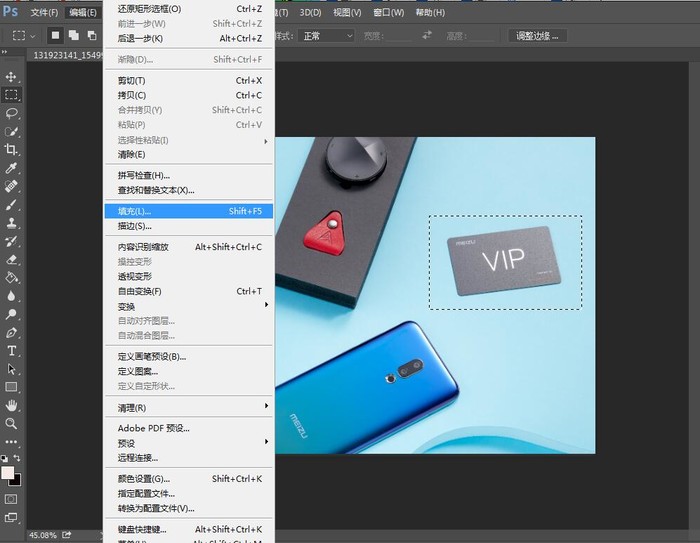The width and height of the screenshot is (700, 543).
Task: Select the Eyedropper tool
Action: 11,168
